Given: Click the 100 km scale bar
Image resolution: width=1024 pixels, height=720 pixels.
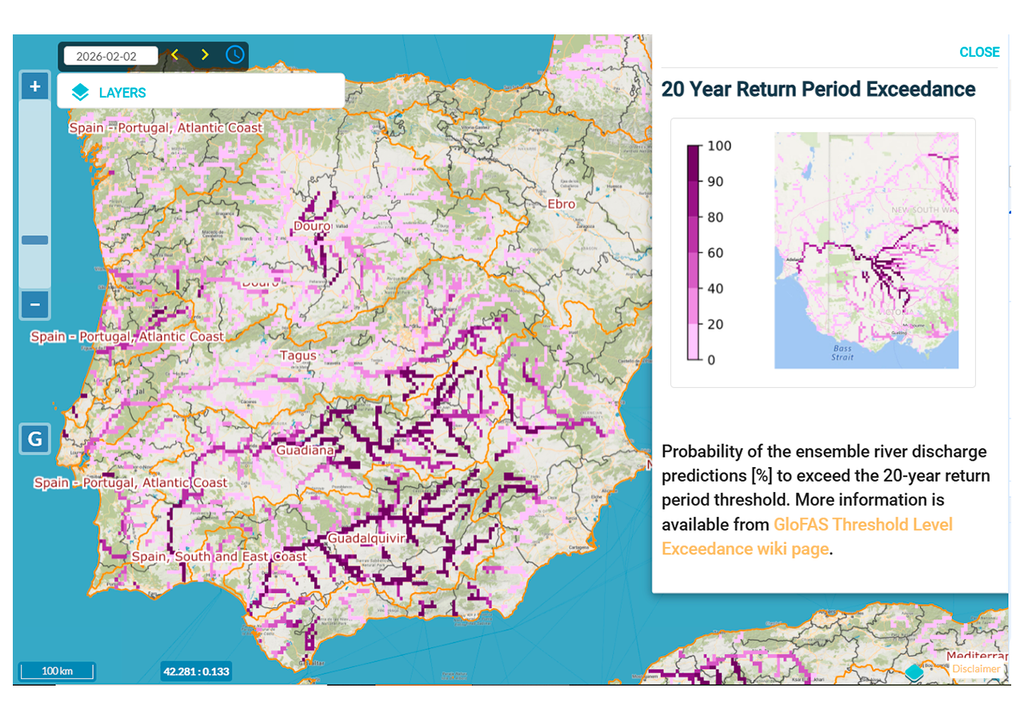Looking at the screenshot, I should 55,670.
